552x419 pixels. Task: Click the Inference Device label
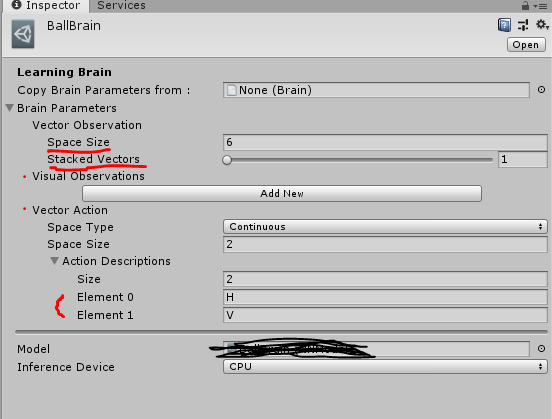[x=66, y=367]
